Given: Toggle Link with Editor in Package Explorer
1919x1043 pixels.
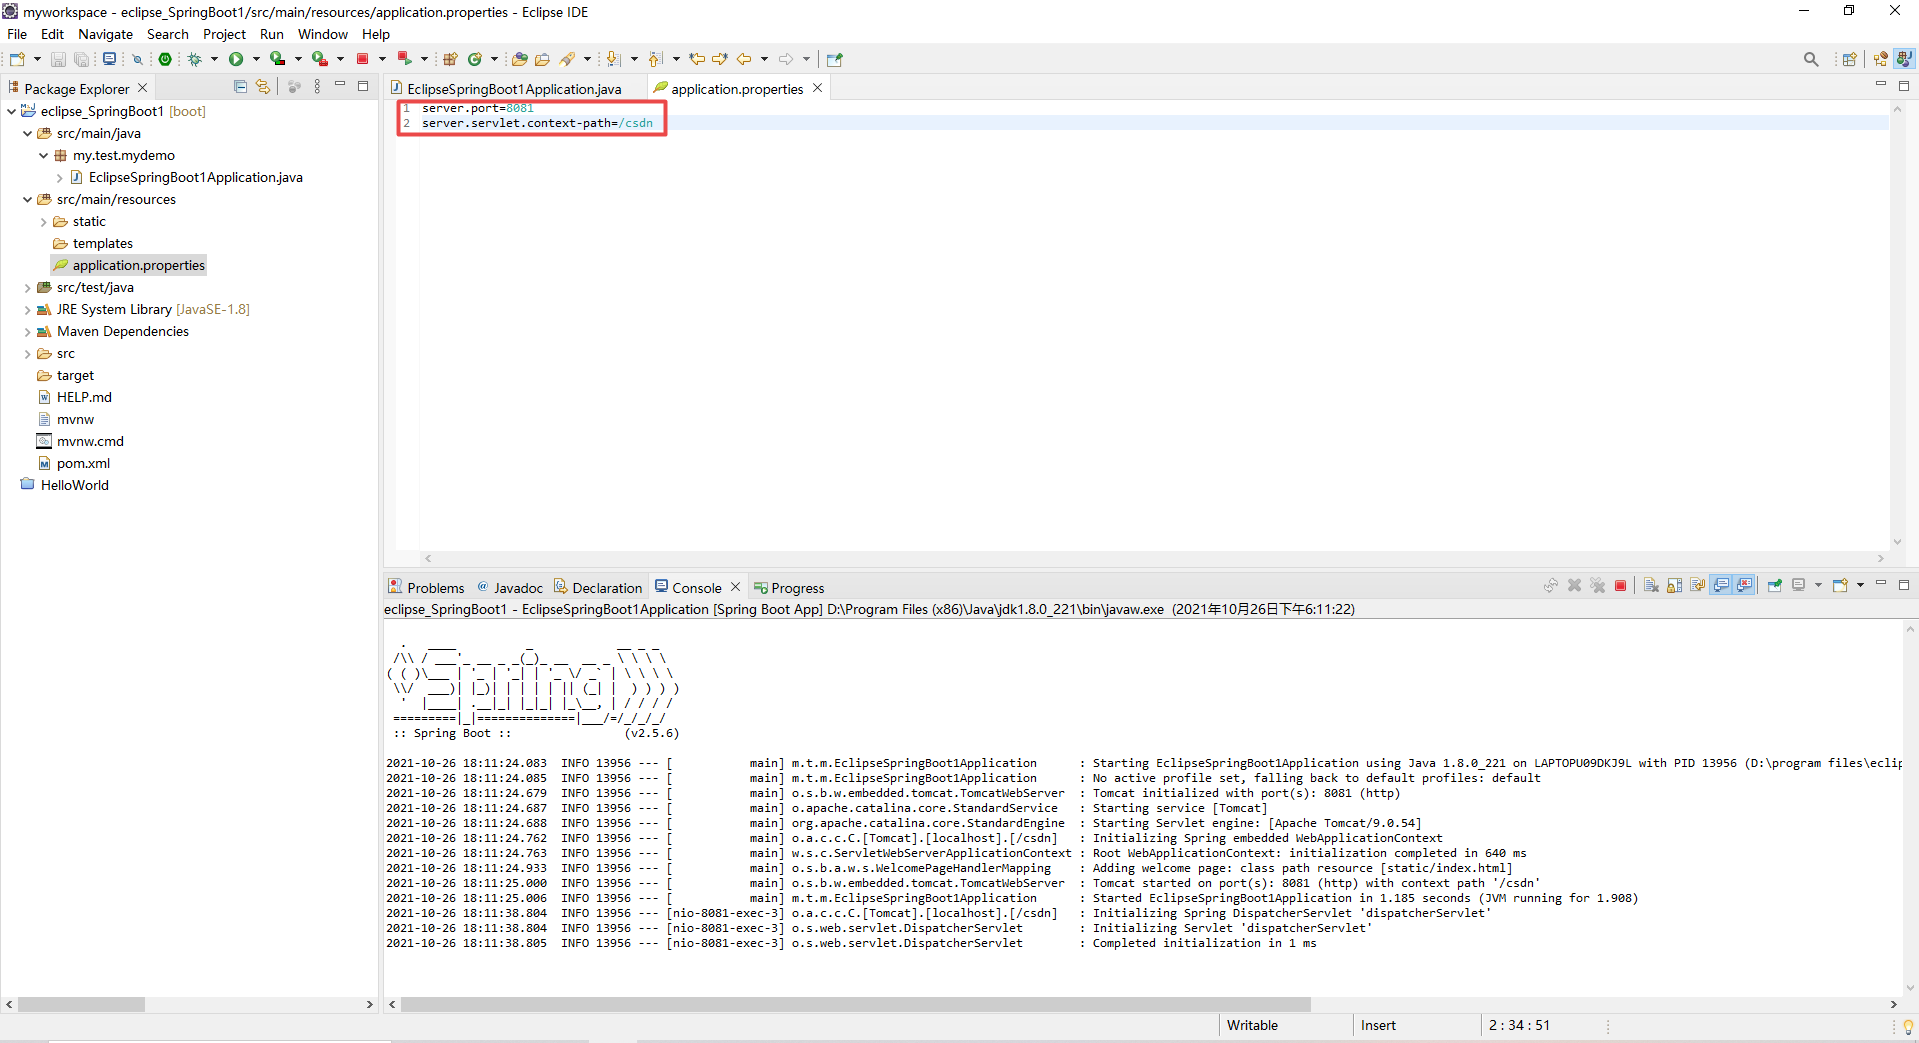Looking at the screenshot, I should coord(263,87).
